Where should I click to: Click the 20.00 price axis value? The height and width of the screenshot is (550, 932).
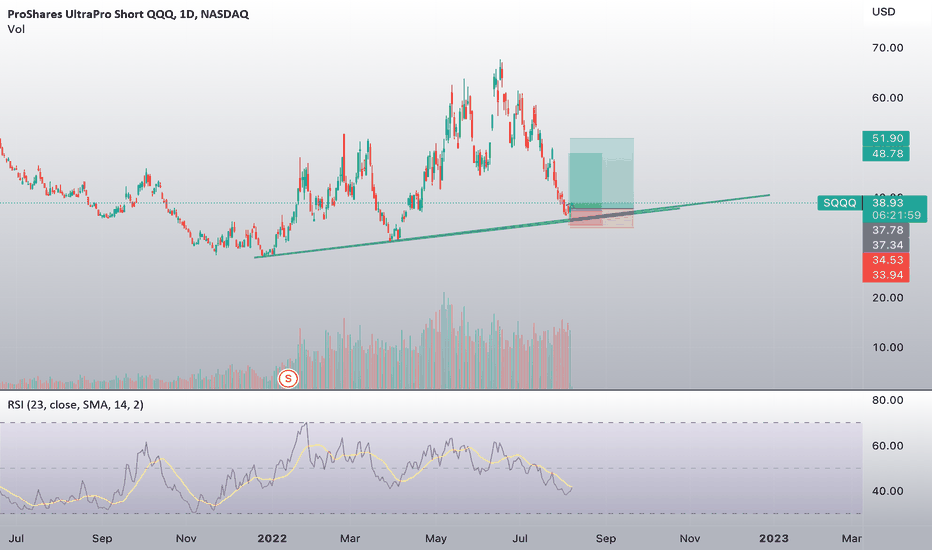[887, 298]
